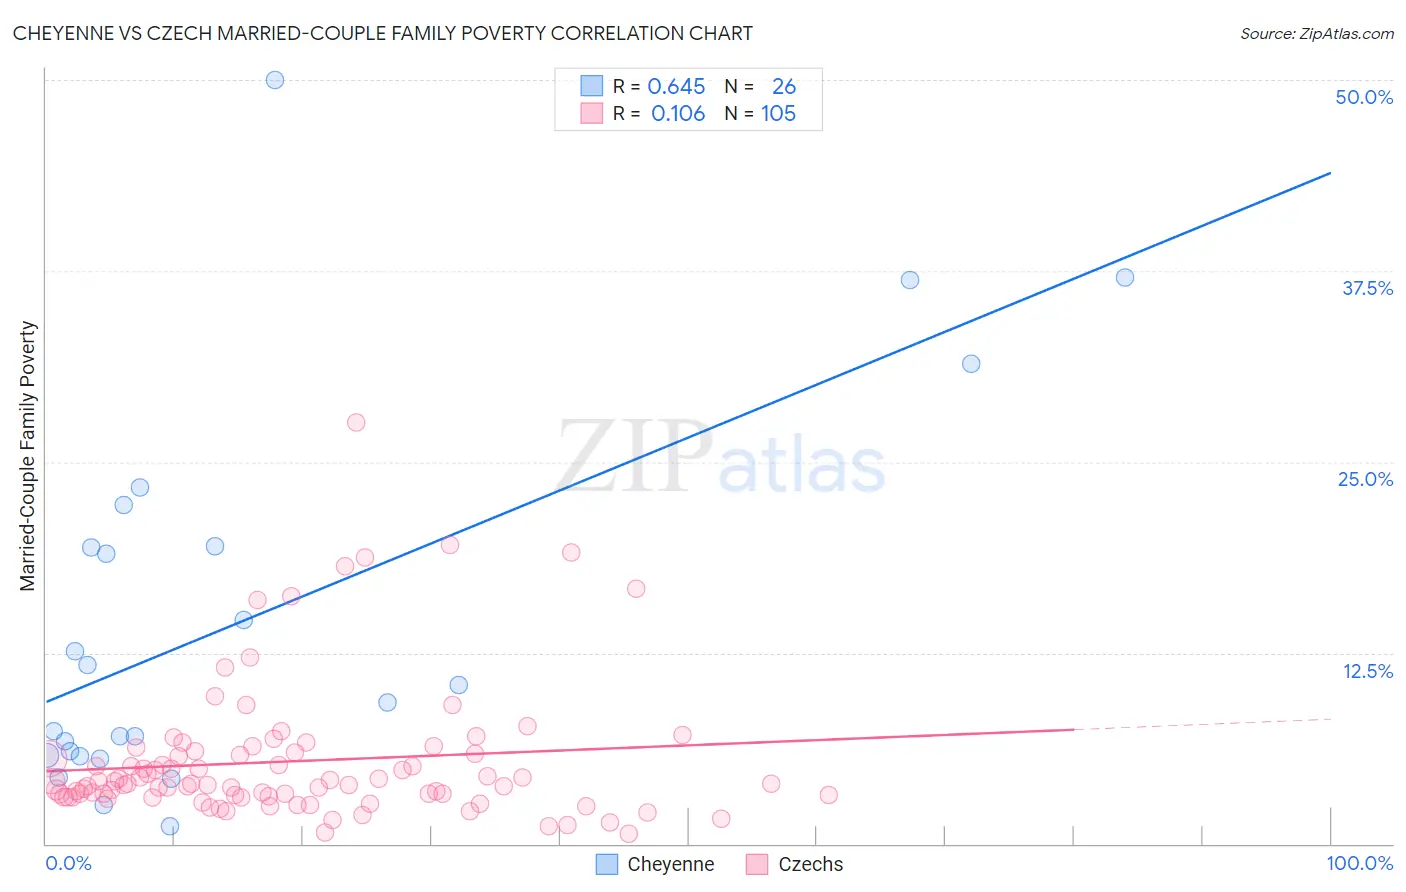Click the 100.0% x-axis label
The height and width of the screenshot is (892, 1406).
click(x=1360, y=863)
